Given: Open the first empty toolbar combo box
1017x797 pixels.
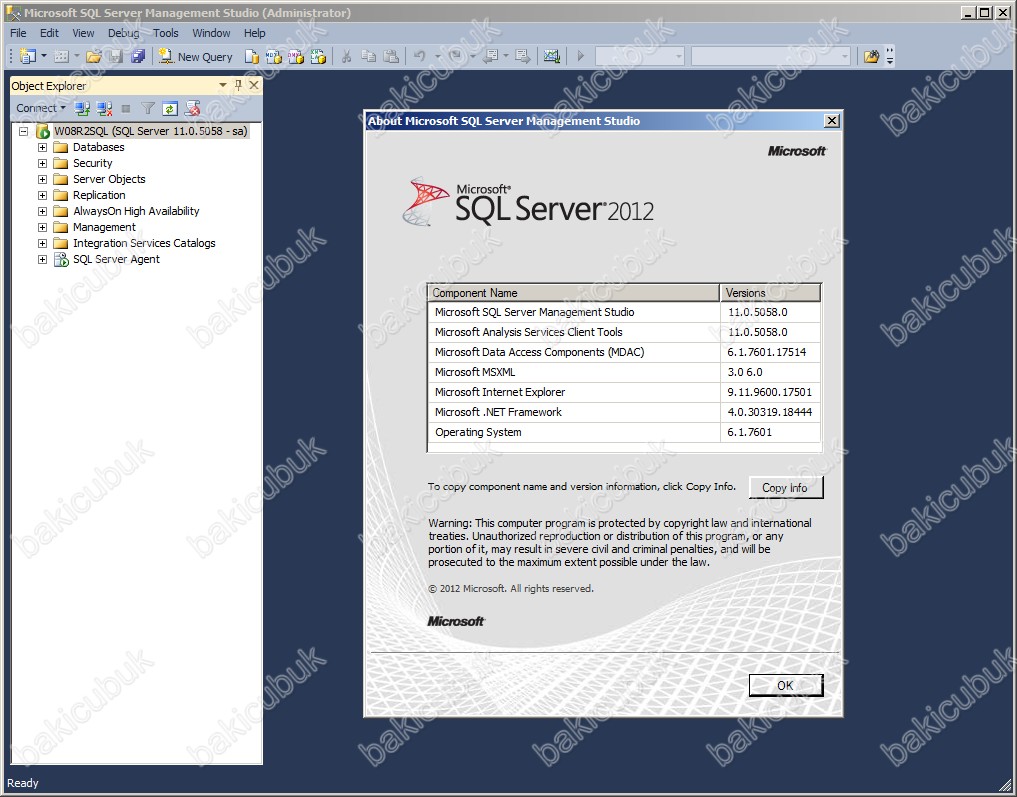Looking at the screenshot, I should (639, 56).
